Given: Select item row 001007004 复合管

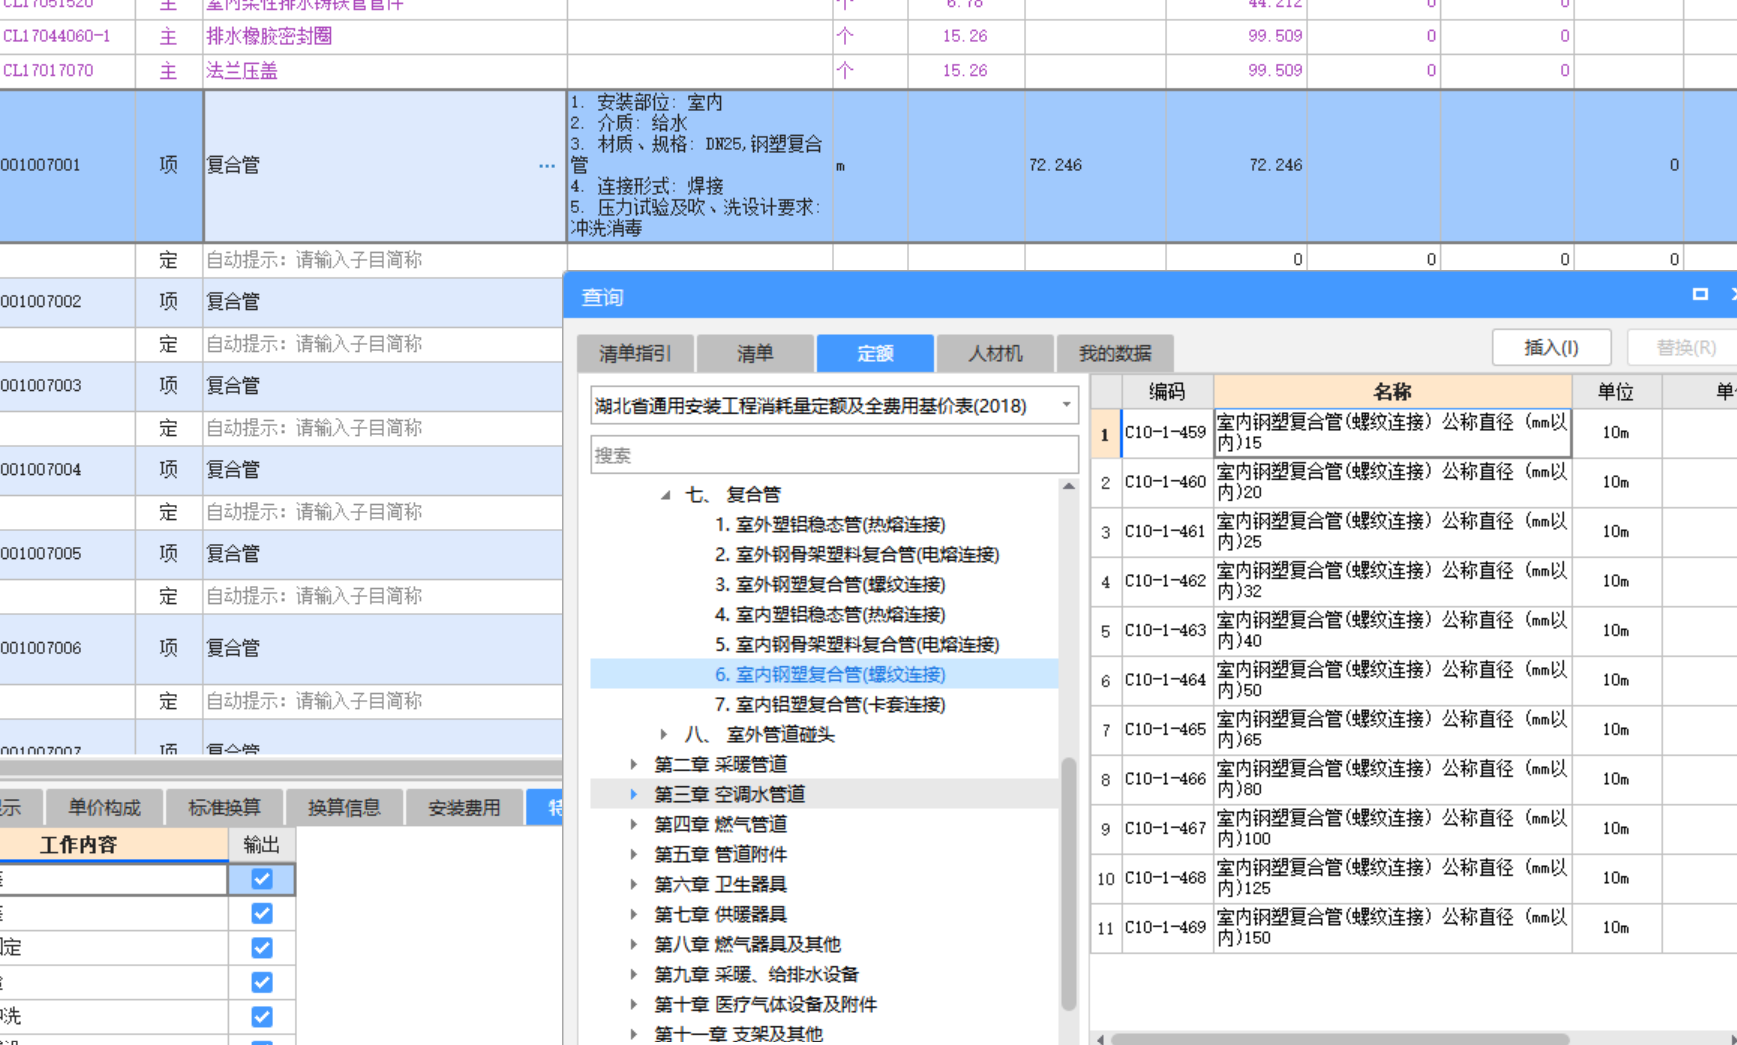Looking at the screenshot, I should point(281,470).
